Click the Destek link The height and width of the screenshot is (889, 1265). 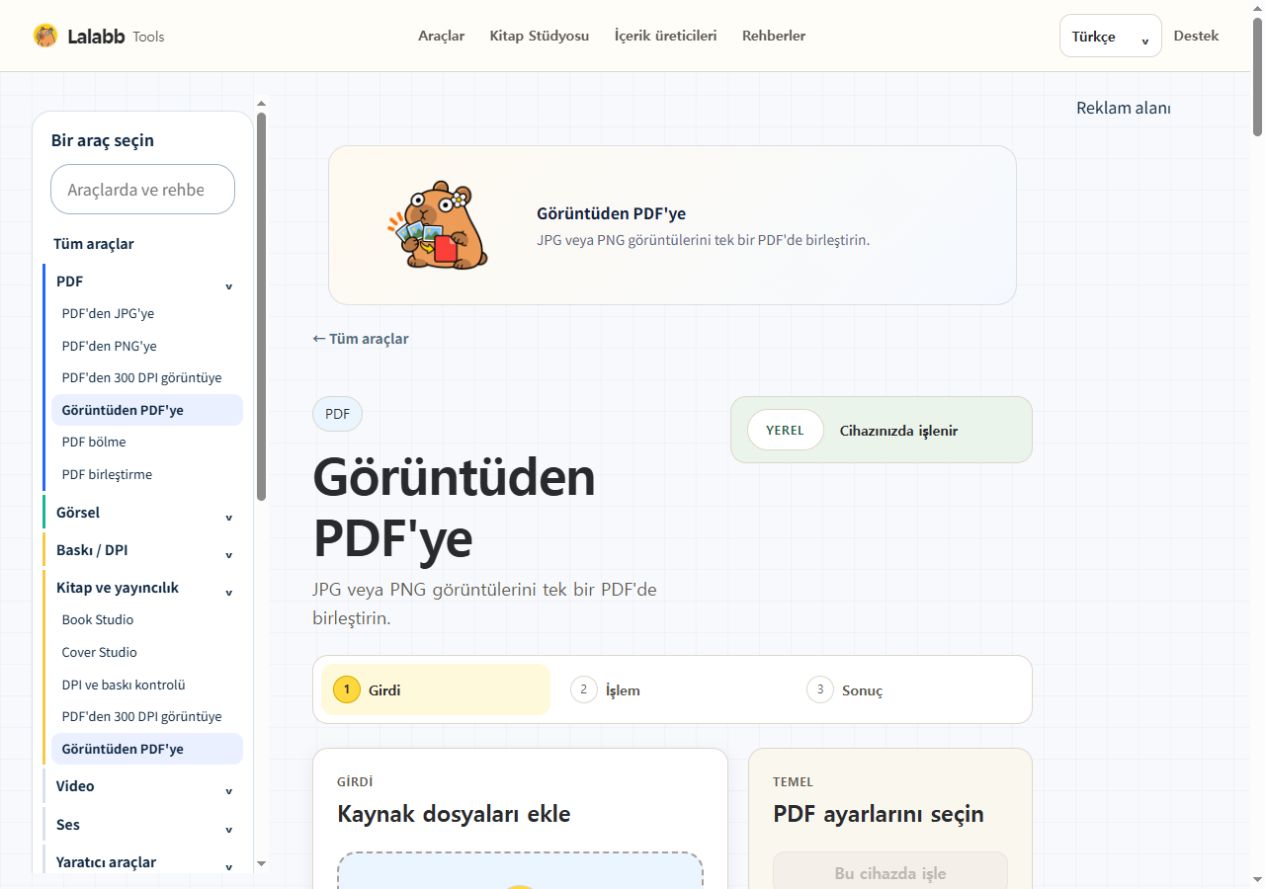[1196, 36]
